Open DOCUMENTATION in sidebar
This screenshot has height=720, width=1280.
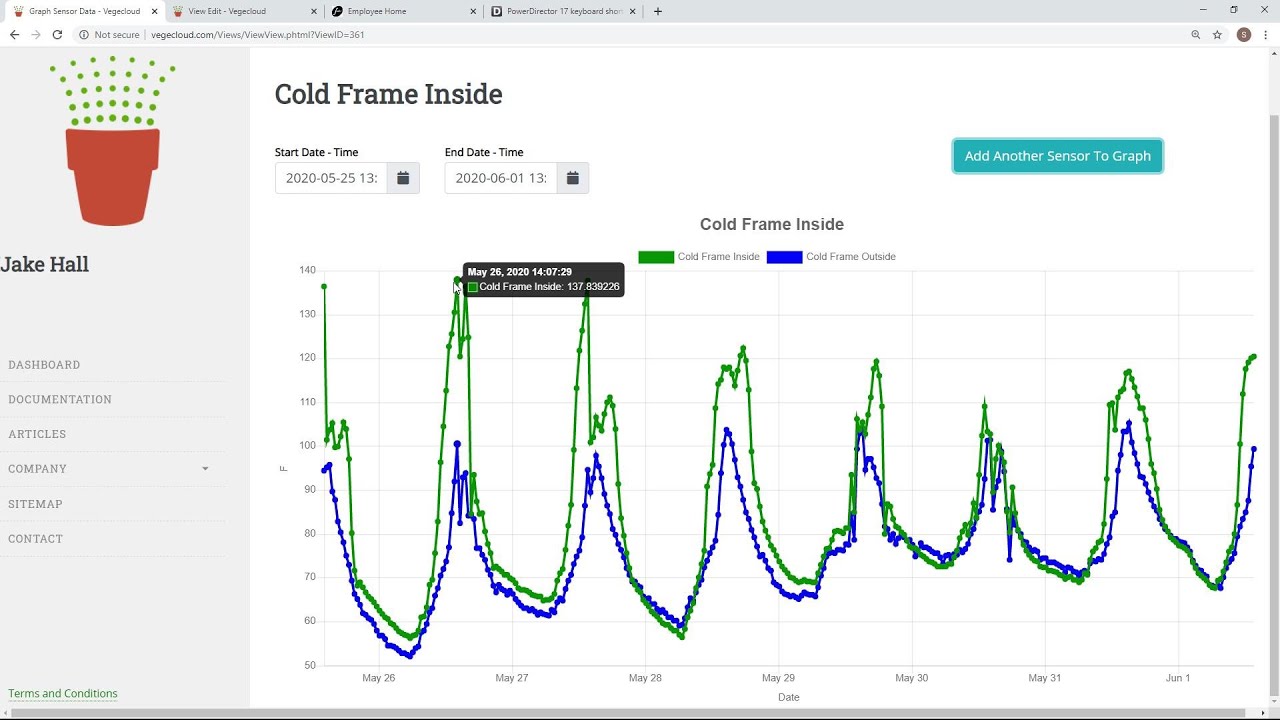pos(60,399)
